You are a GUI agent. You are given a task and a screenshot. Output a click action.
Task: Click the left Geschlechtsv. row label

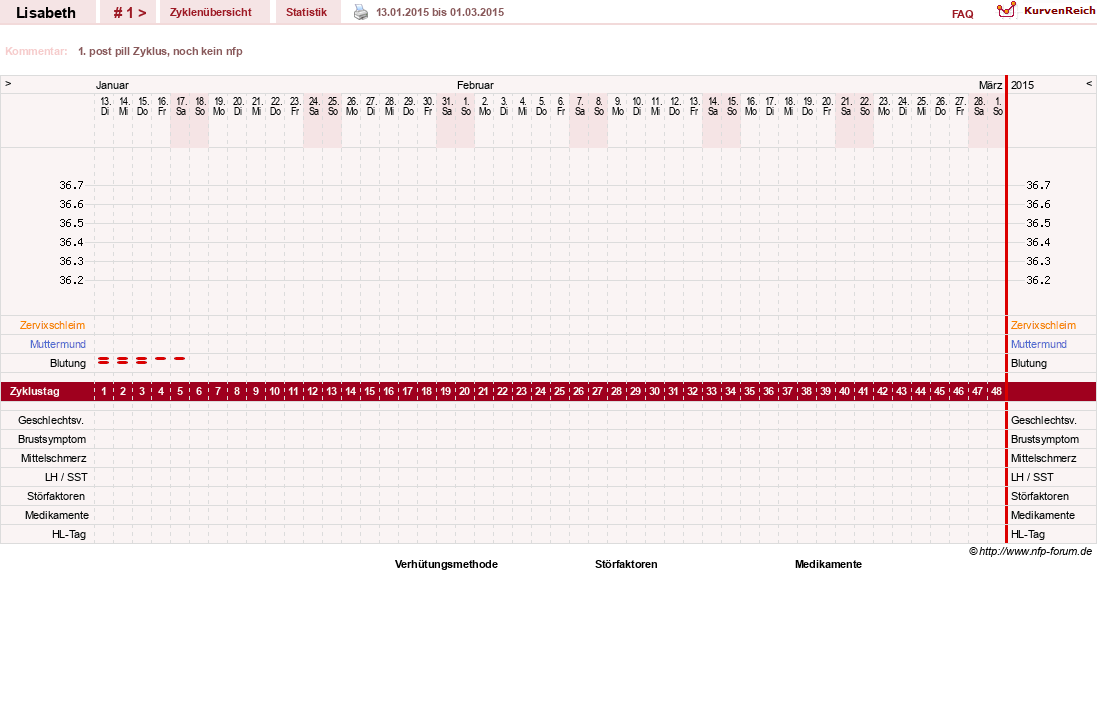[51, 420]
